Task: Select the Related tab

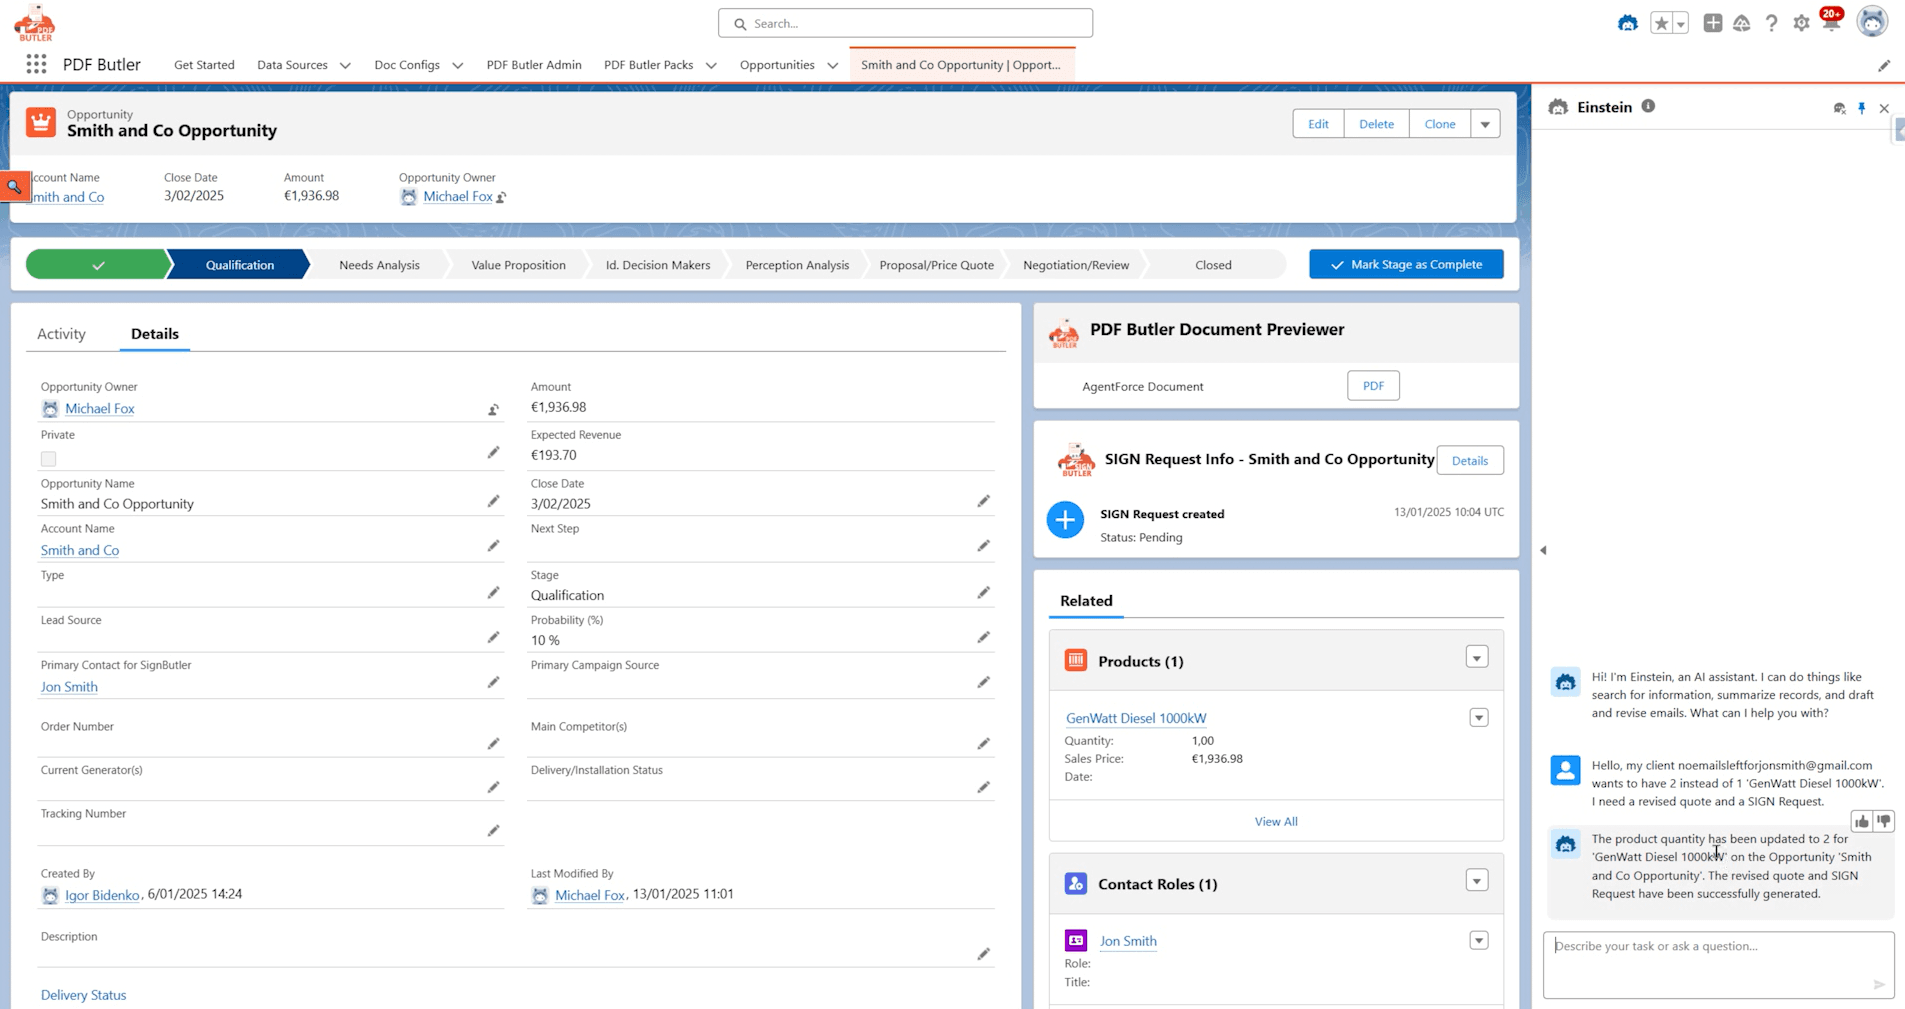Action: [x=1086, y=601]
